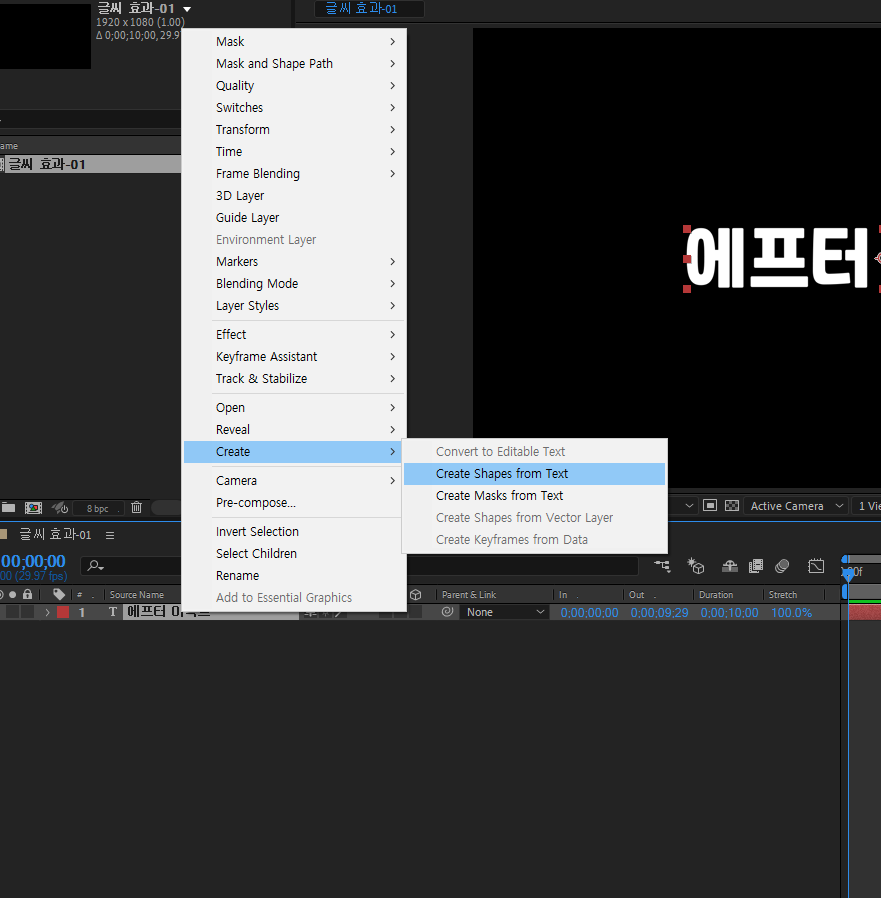881x898 pixels.
Task: Choose Pre-compose... from context menu
Action: (x=294, y=503)
